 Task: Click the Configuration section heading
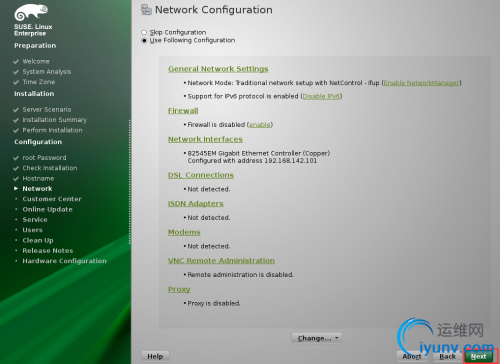pyautogui.click(x=38, y=142)
